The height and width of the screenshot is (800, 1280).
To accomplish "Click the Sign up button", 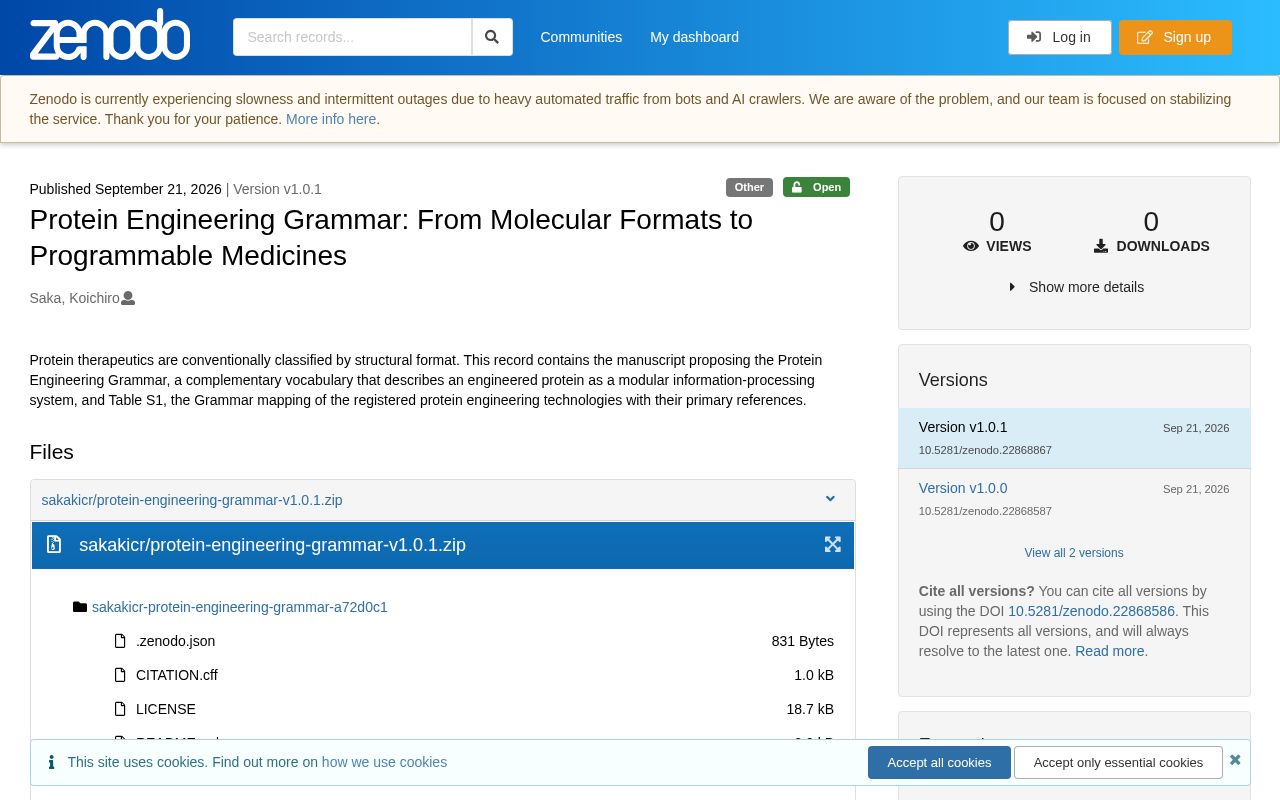I will [1175, 37].
